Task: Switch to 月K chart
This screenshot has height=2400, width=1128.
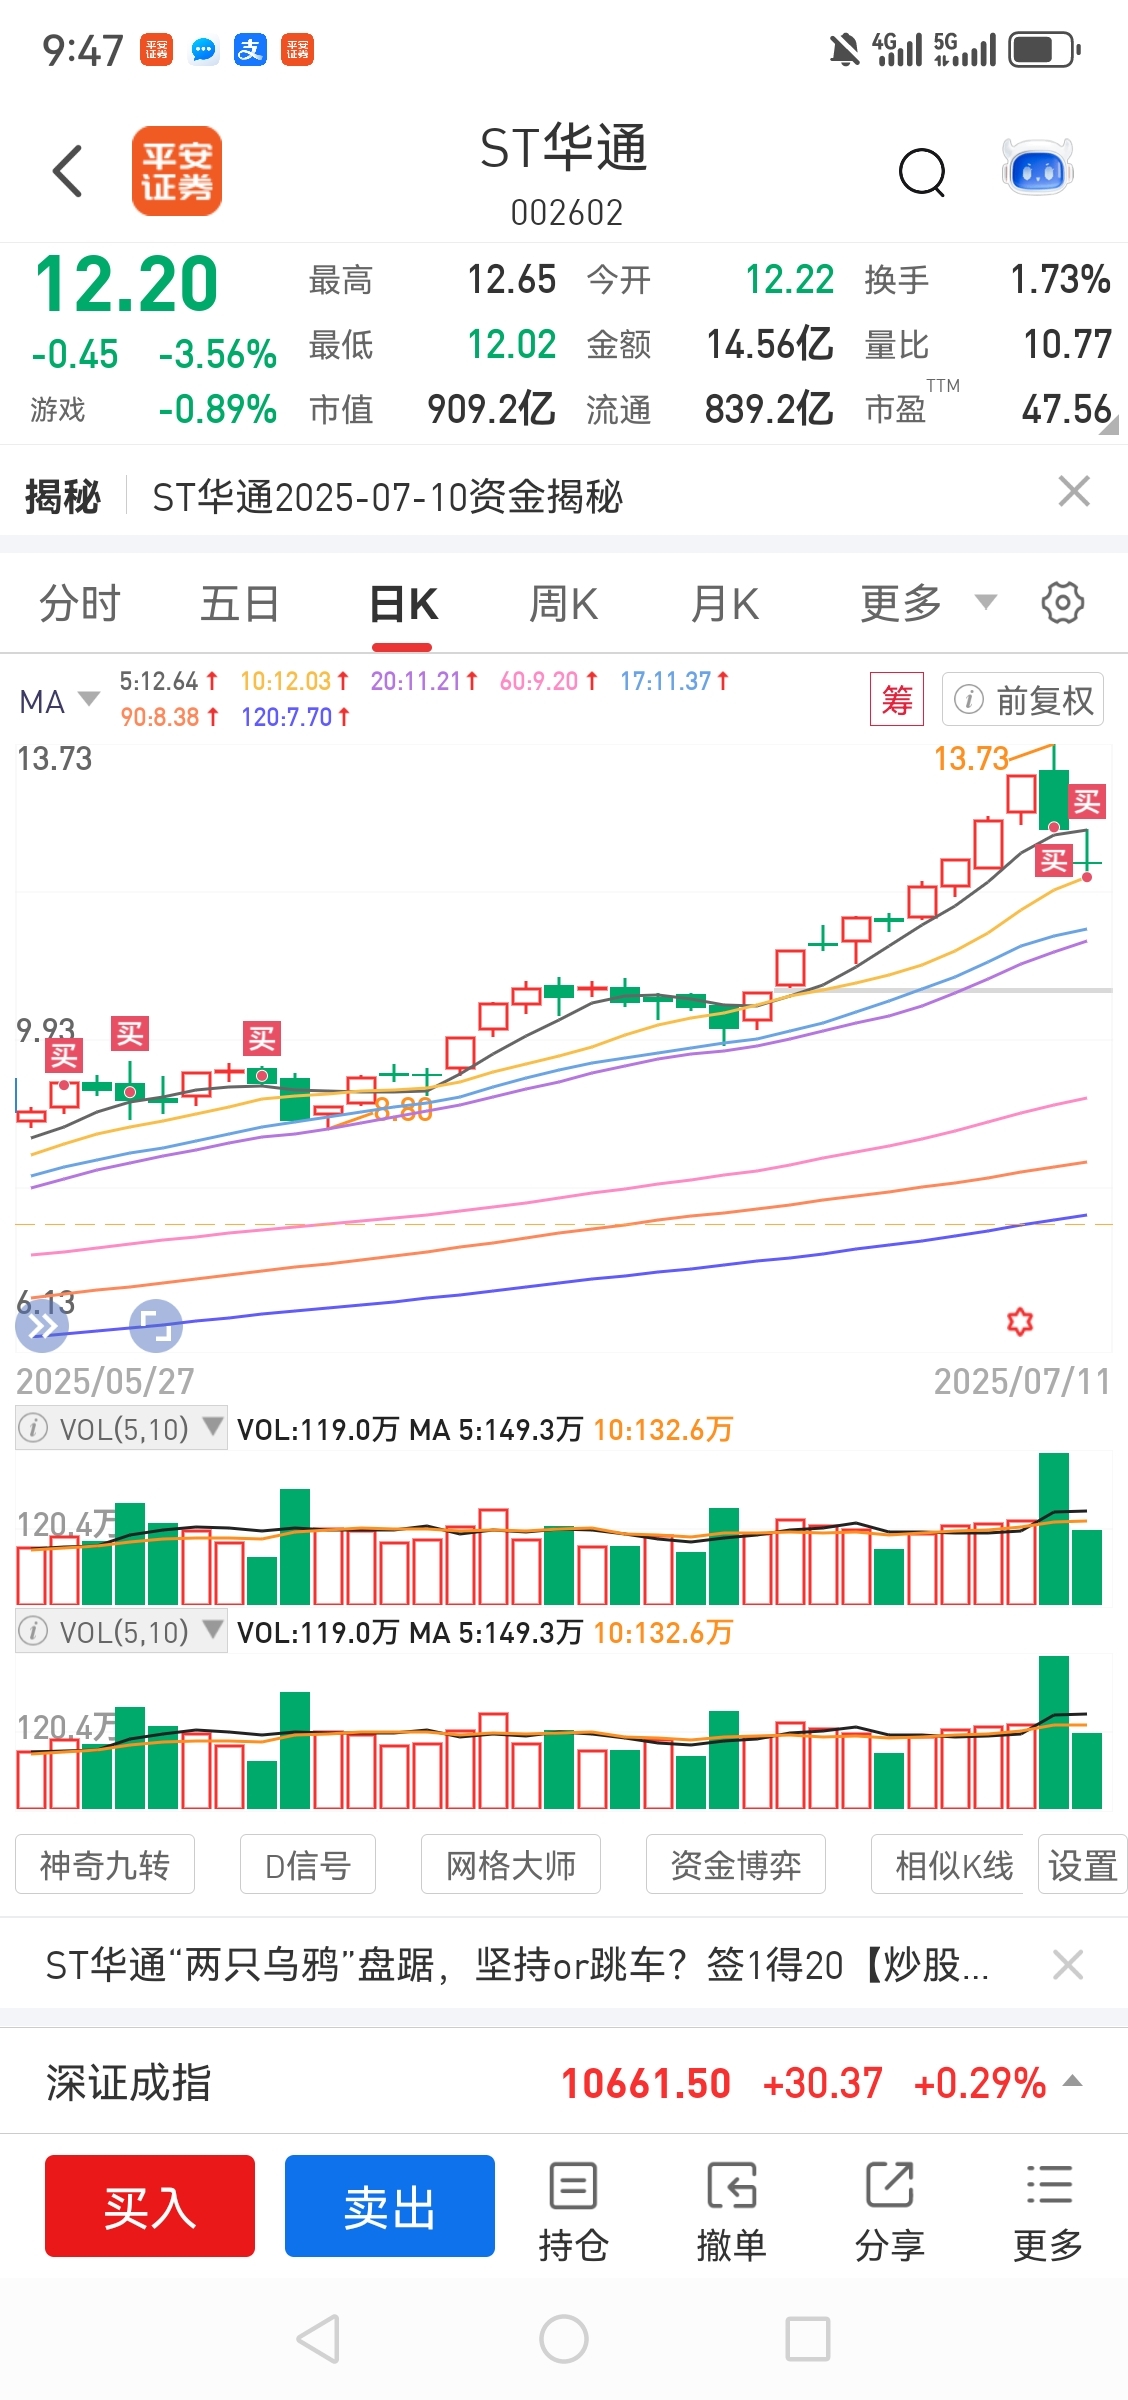Action: click(x=725, y=604)
